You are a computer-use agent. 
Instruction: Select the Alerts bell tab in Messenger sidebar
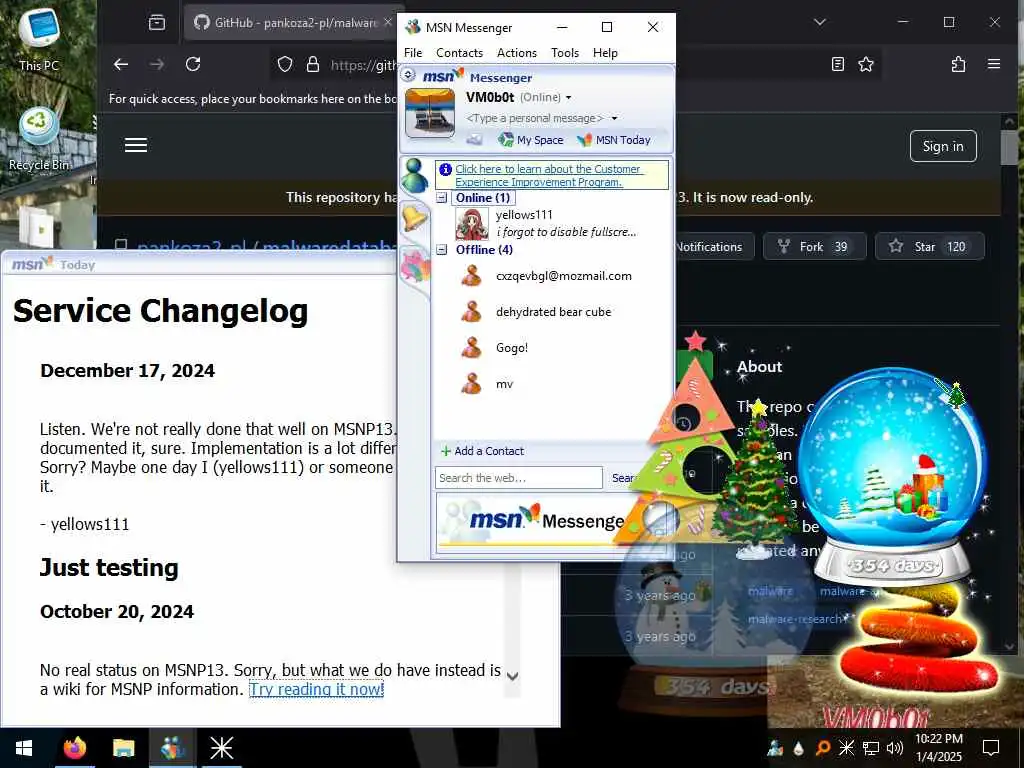(414, 218)
